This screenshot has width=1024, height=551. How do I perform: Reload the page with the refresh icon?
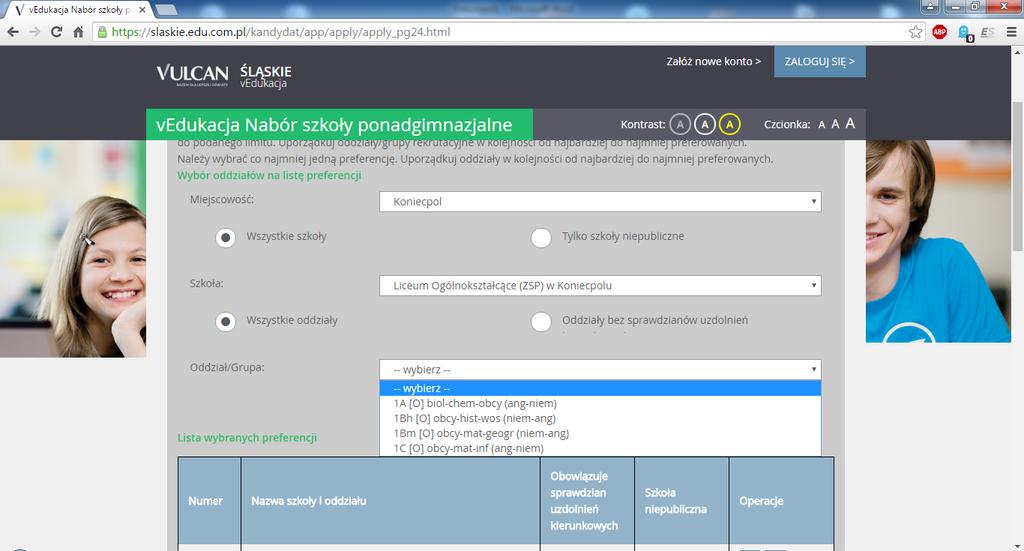[x=57, y=32]
